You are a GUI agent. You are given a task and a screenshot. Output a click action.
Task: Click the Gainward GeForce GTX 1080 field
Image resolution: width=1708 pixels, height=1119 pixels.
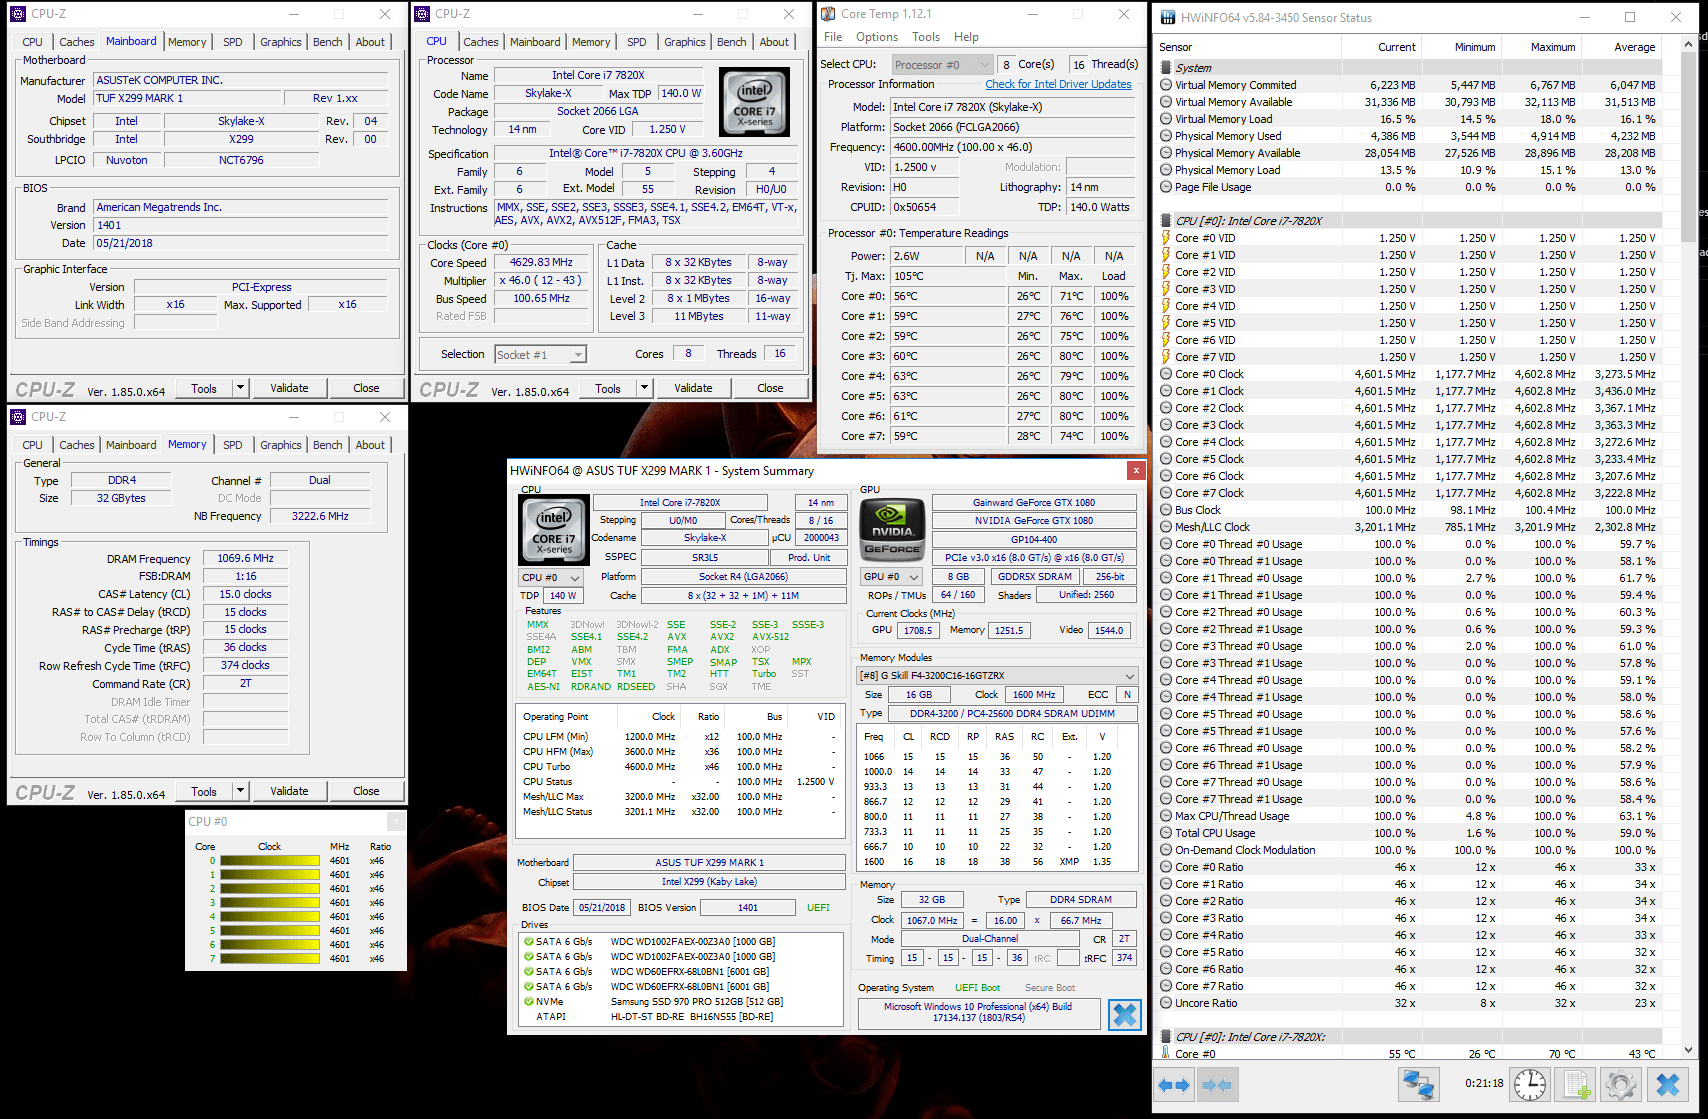(1034, 502)
